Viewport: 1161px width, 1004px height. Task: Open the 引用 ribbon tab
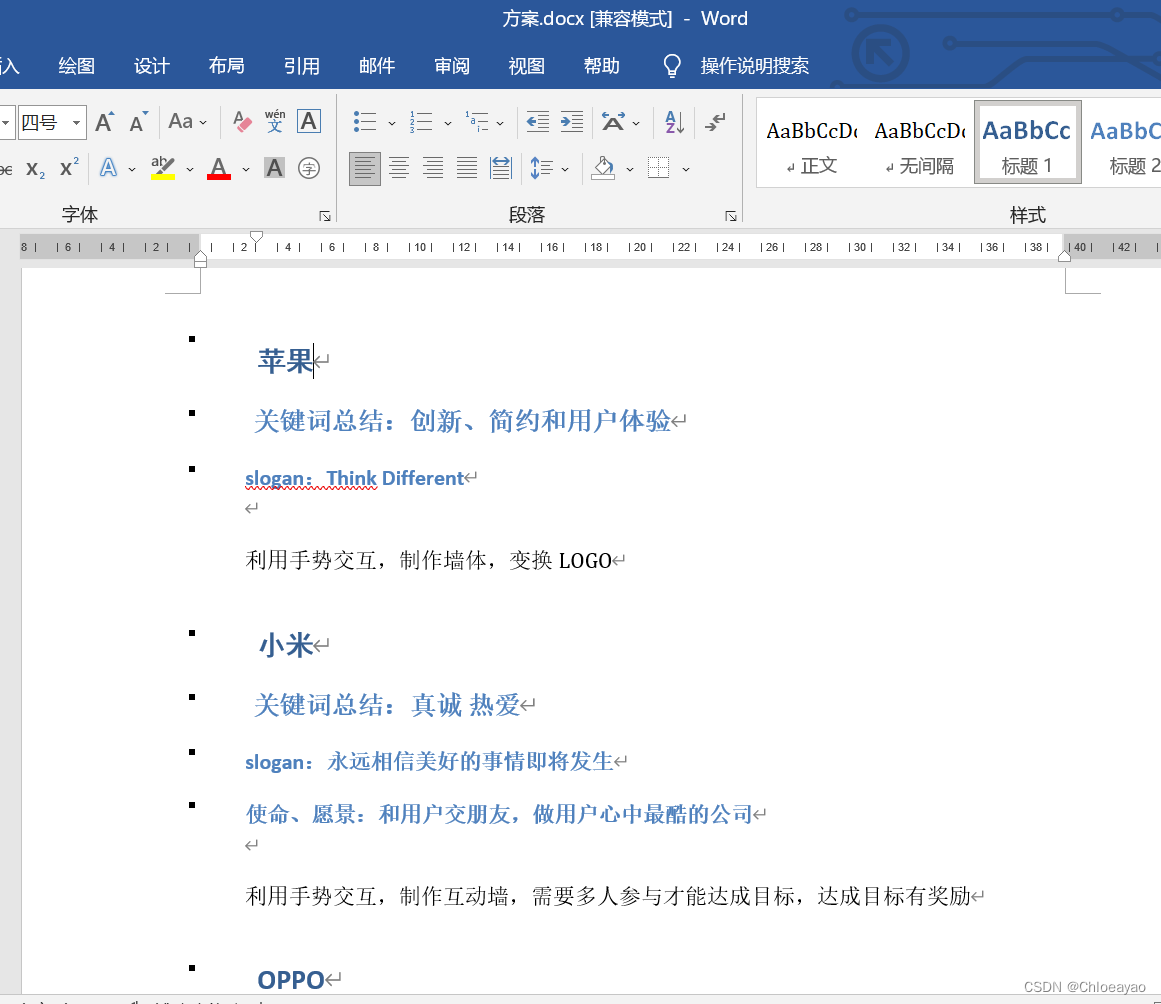click(x=301, y=66)
